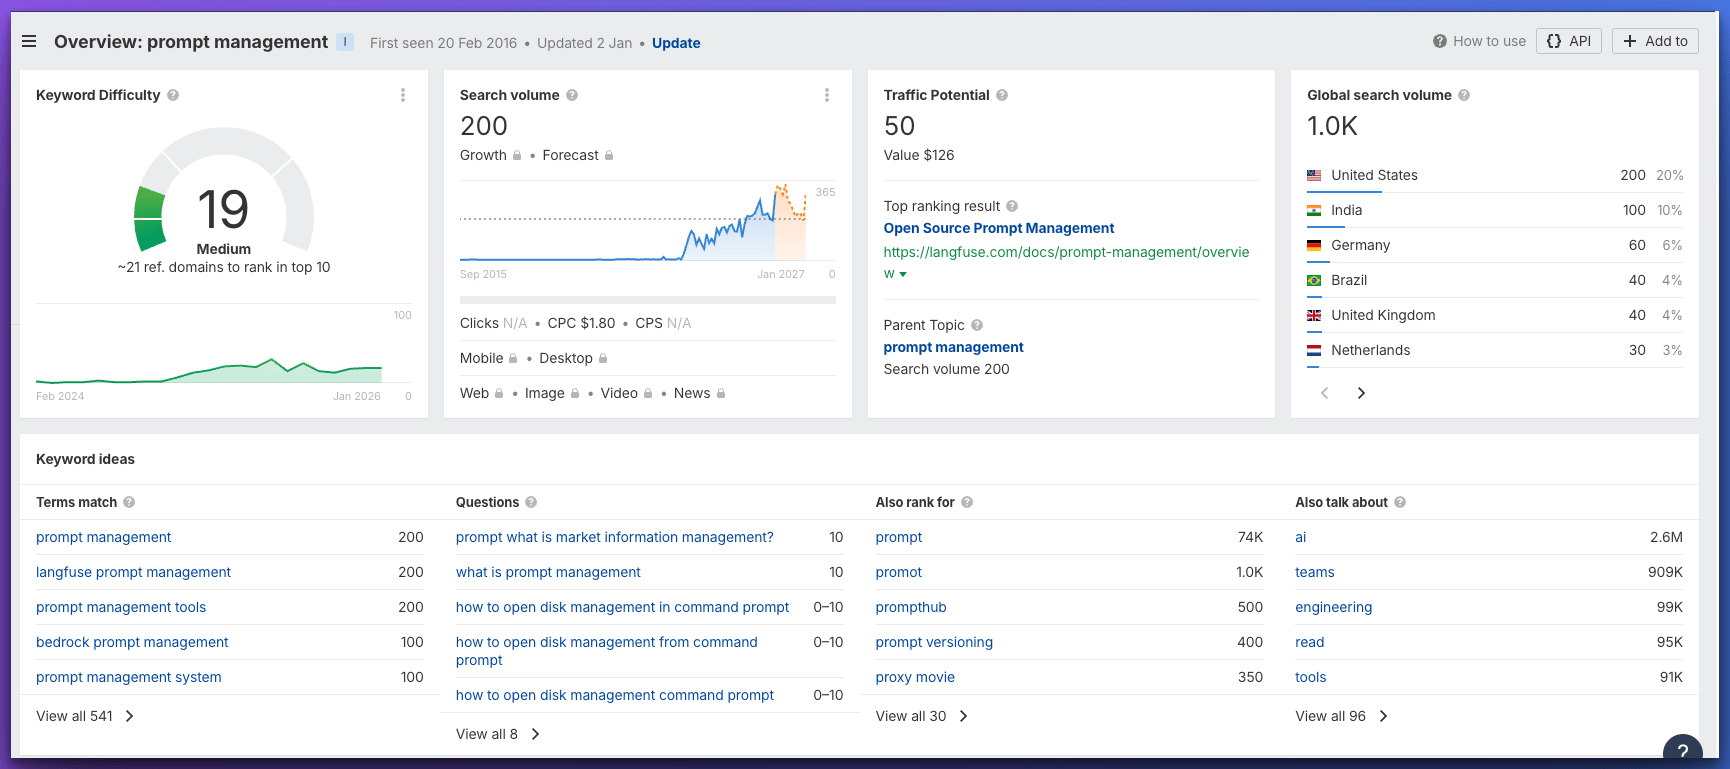
Task: Click the Traffic Potential help icon
Action: pyautogui.click(x=1002, y=95)
